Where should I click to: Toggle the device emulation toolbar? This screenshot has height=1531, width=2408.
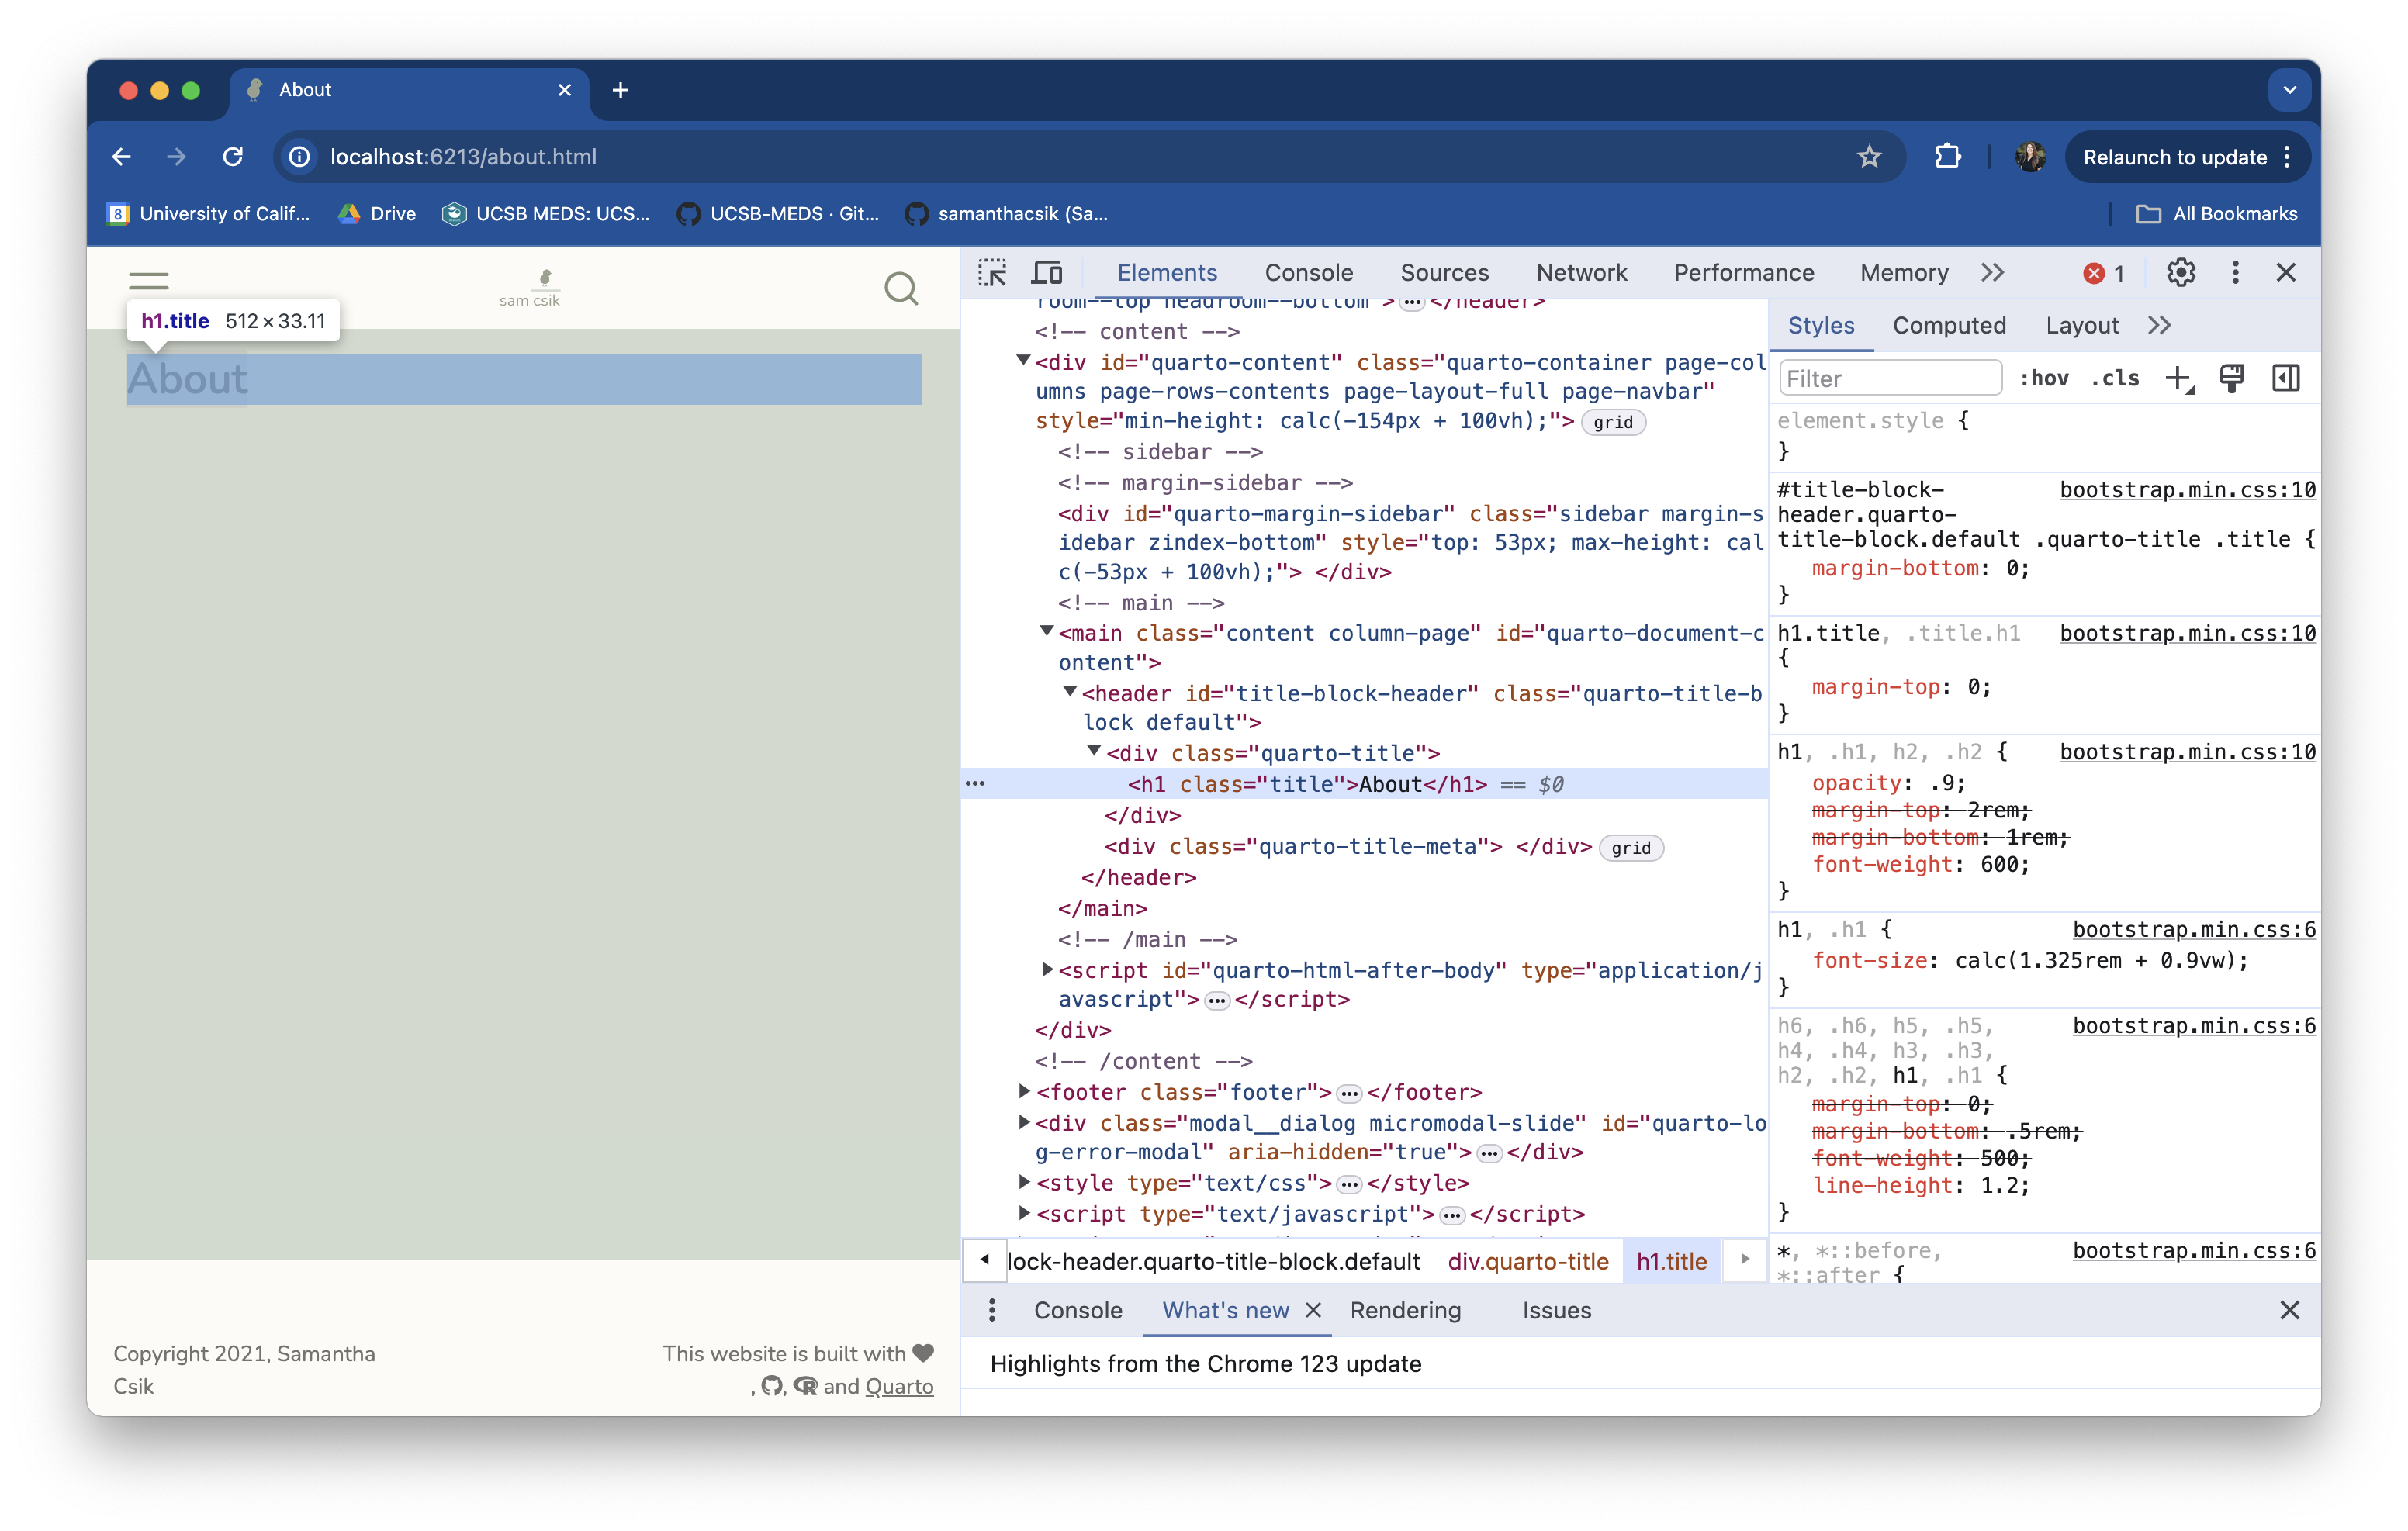pos(1046,272)
